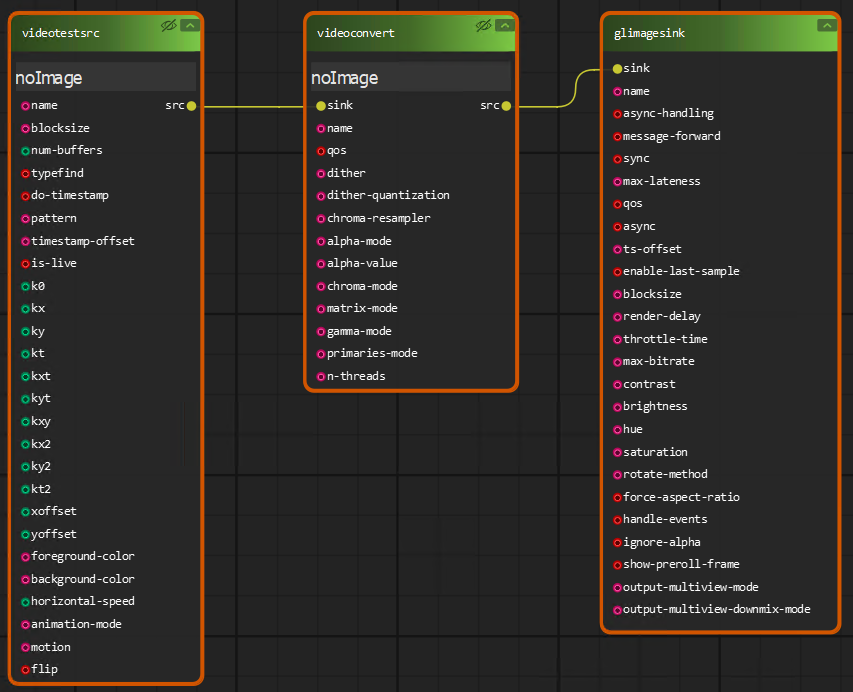This screenshot has width=853, height=692.
Task: Click the n-threads property pad on videoconvert
Action: point(320,375)
